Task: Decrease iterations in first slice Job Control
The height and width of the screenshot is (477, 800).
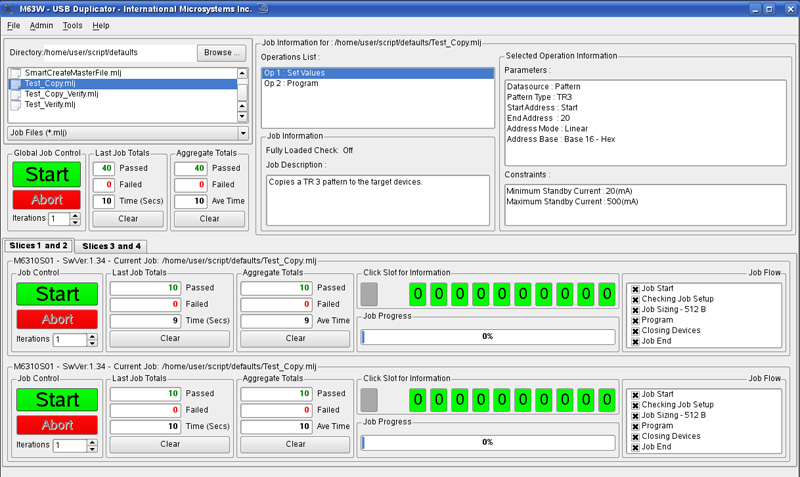Action: click(x=92, y=343)
